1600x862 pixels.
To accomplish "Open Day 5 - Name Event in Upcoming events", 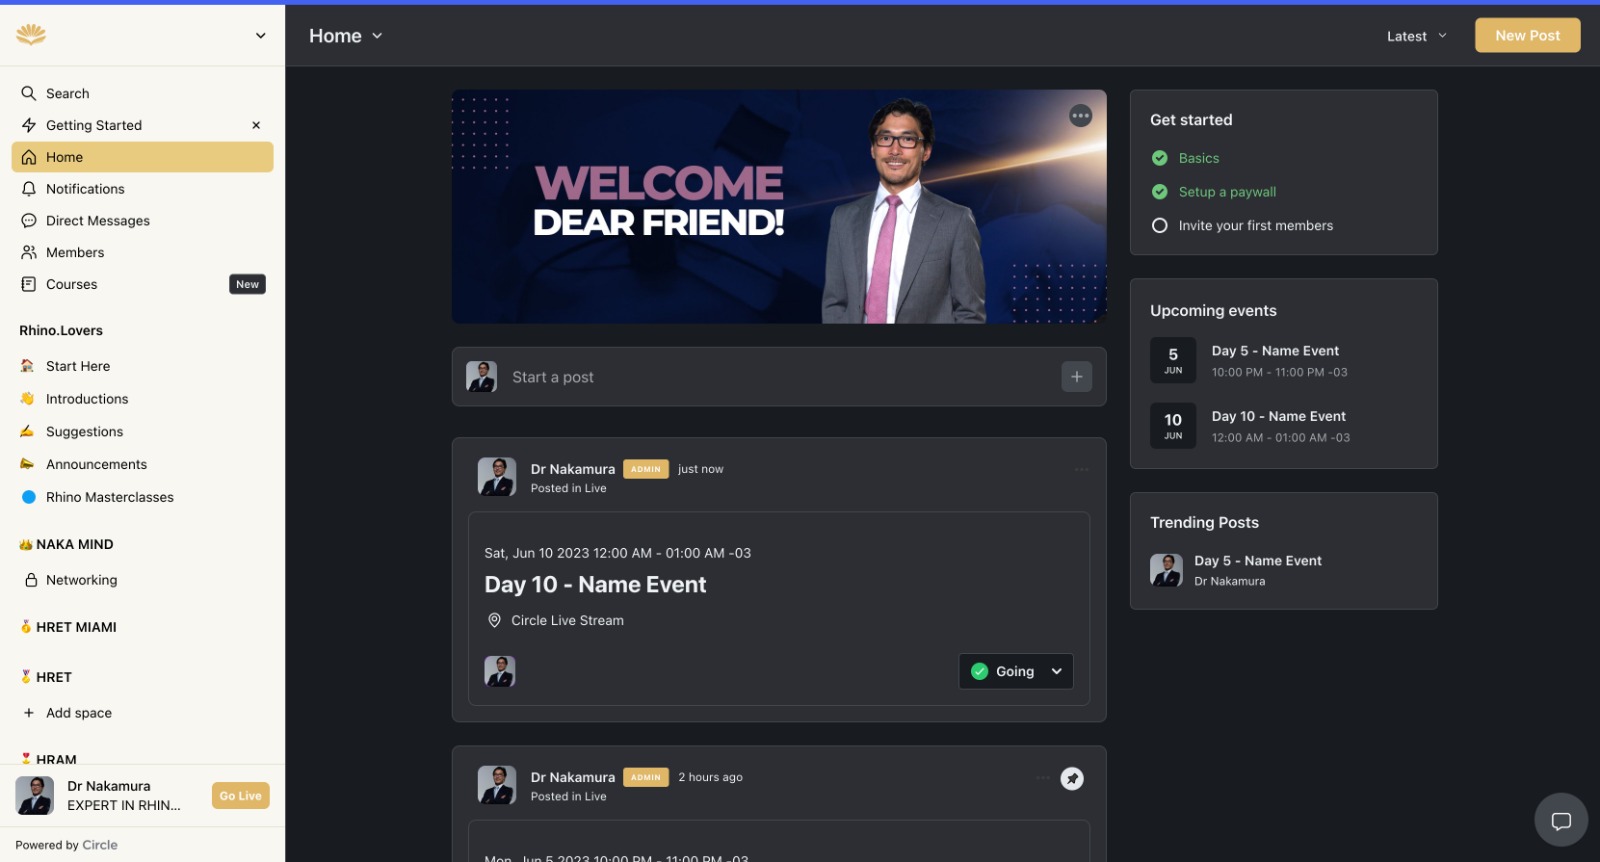I will click(x=1275, y=351).
